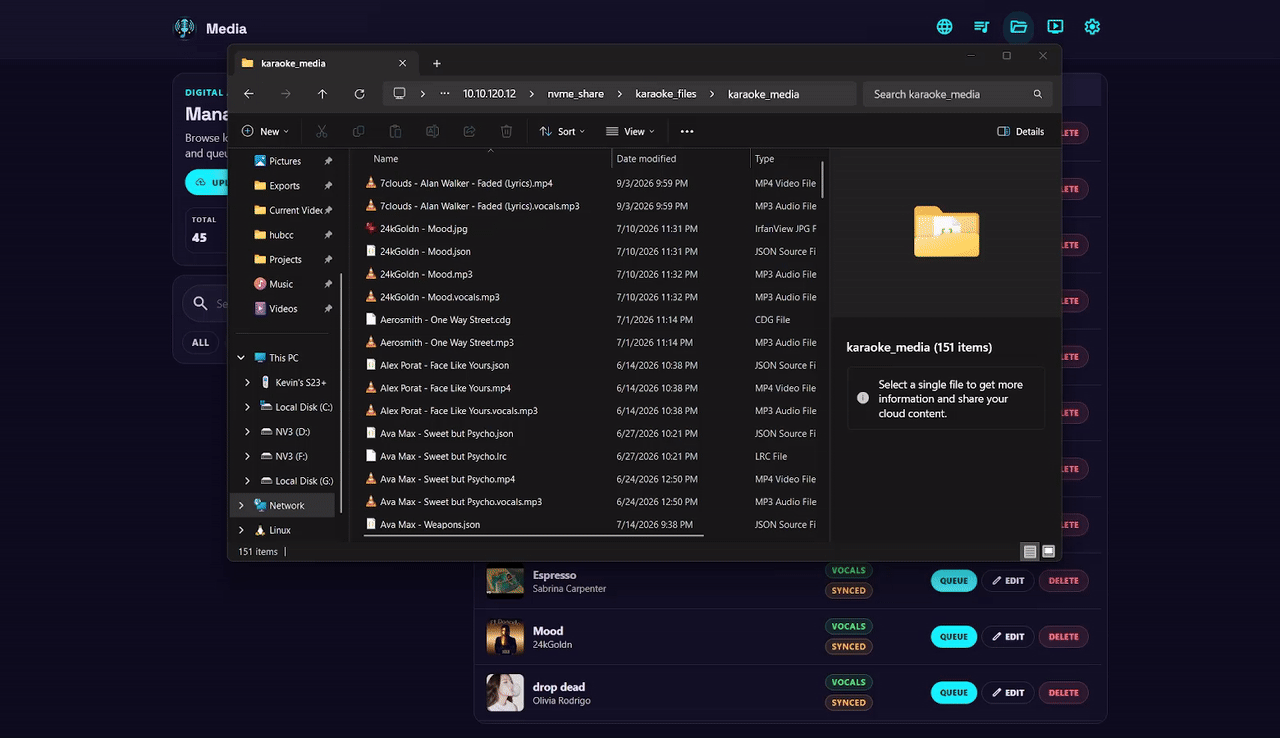Go back in File Explorer

click(x=249, y=94)
